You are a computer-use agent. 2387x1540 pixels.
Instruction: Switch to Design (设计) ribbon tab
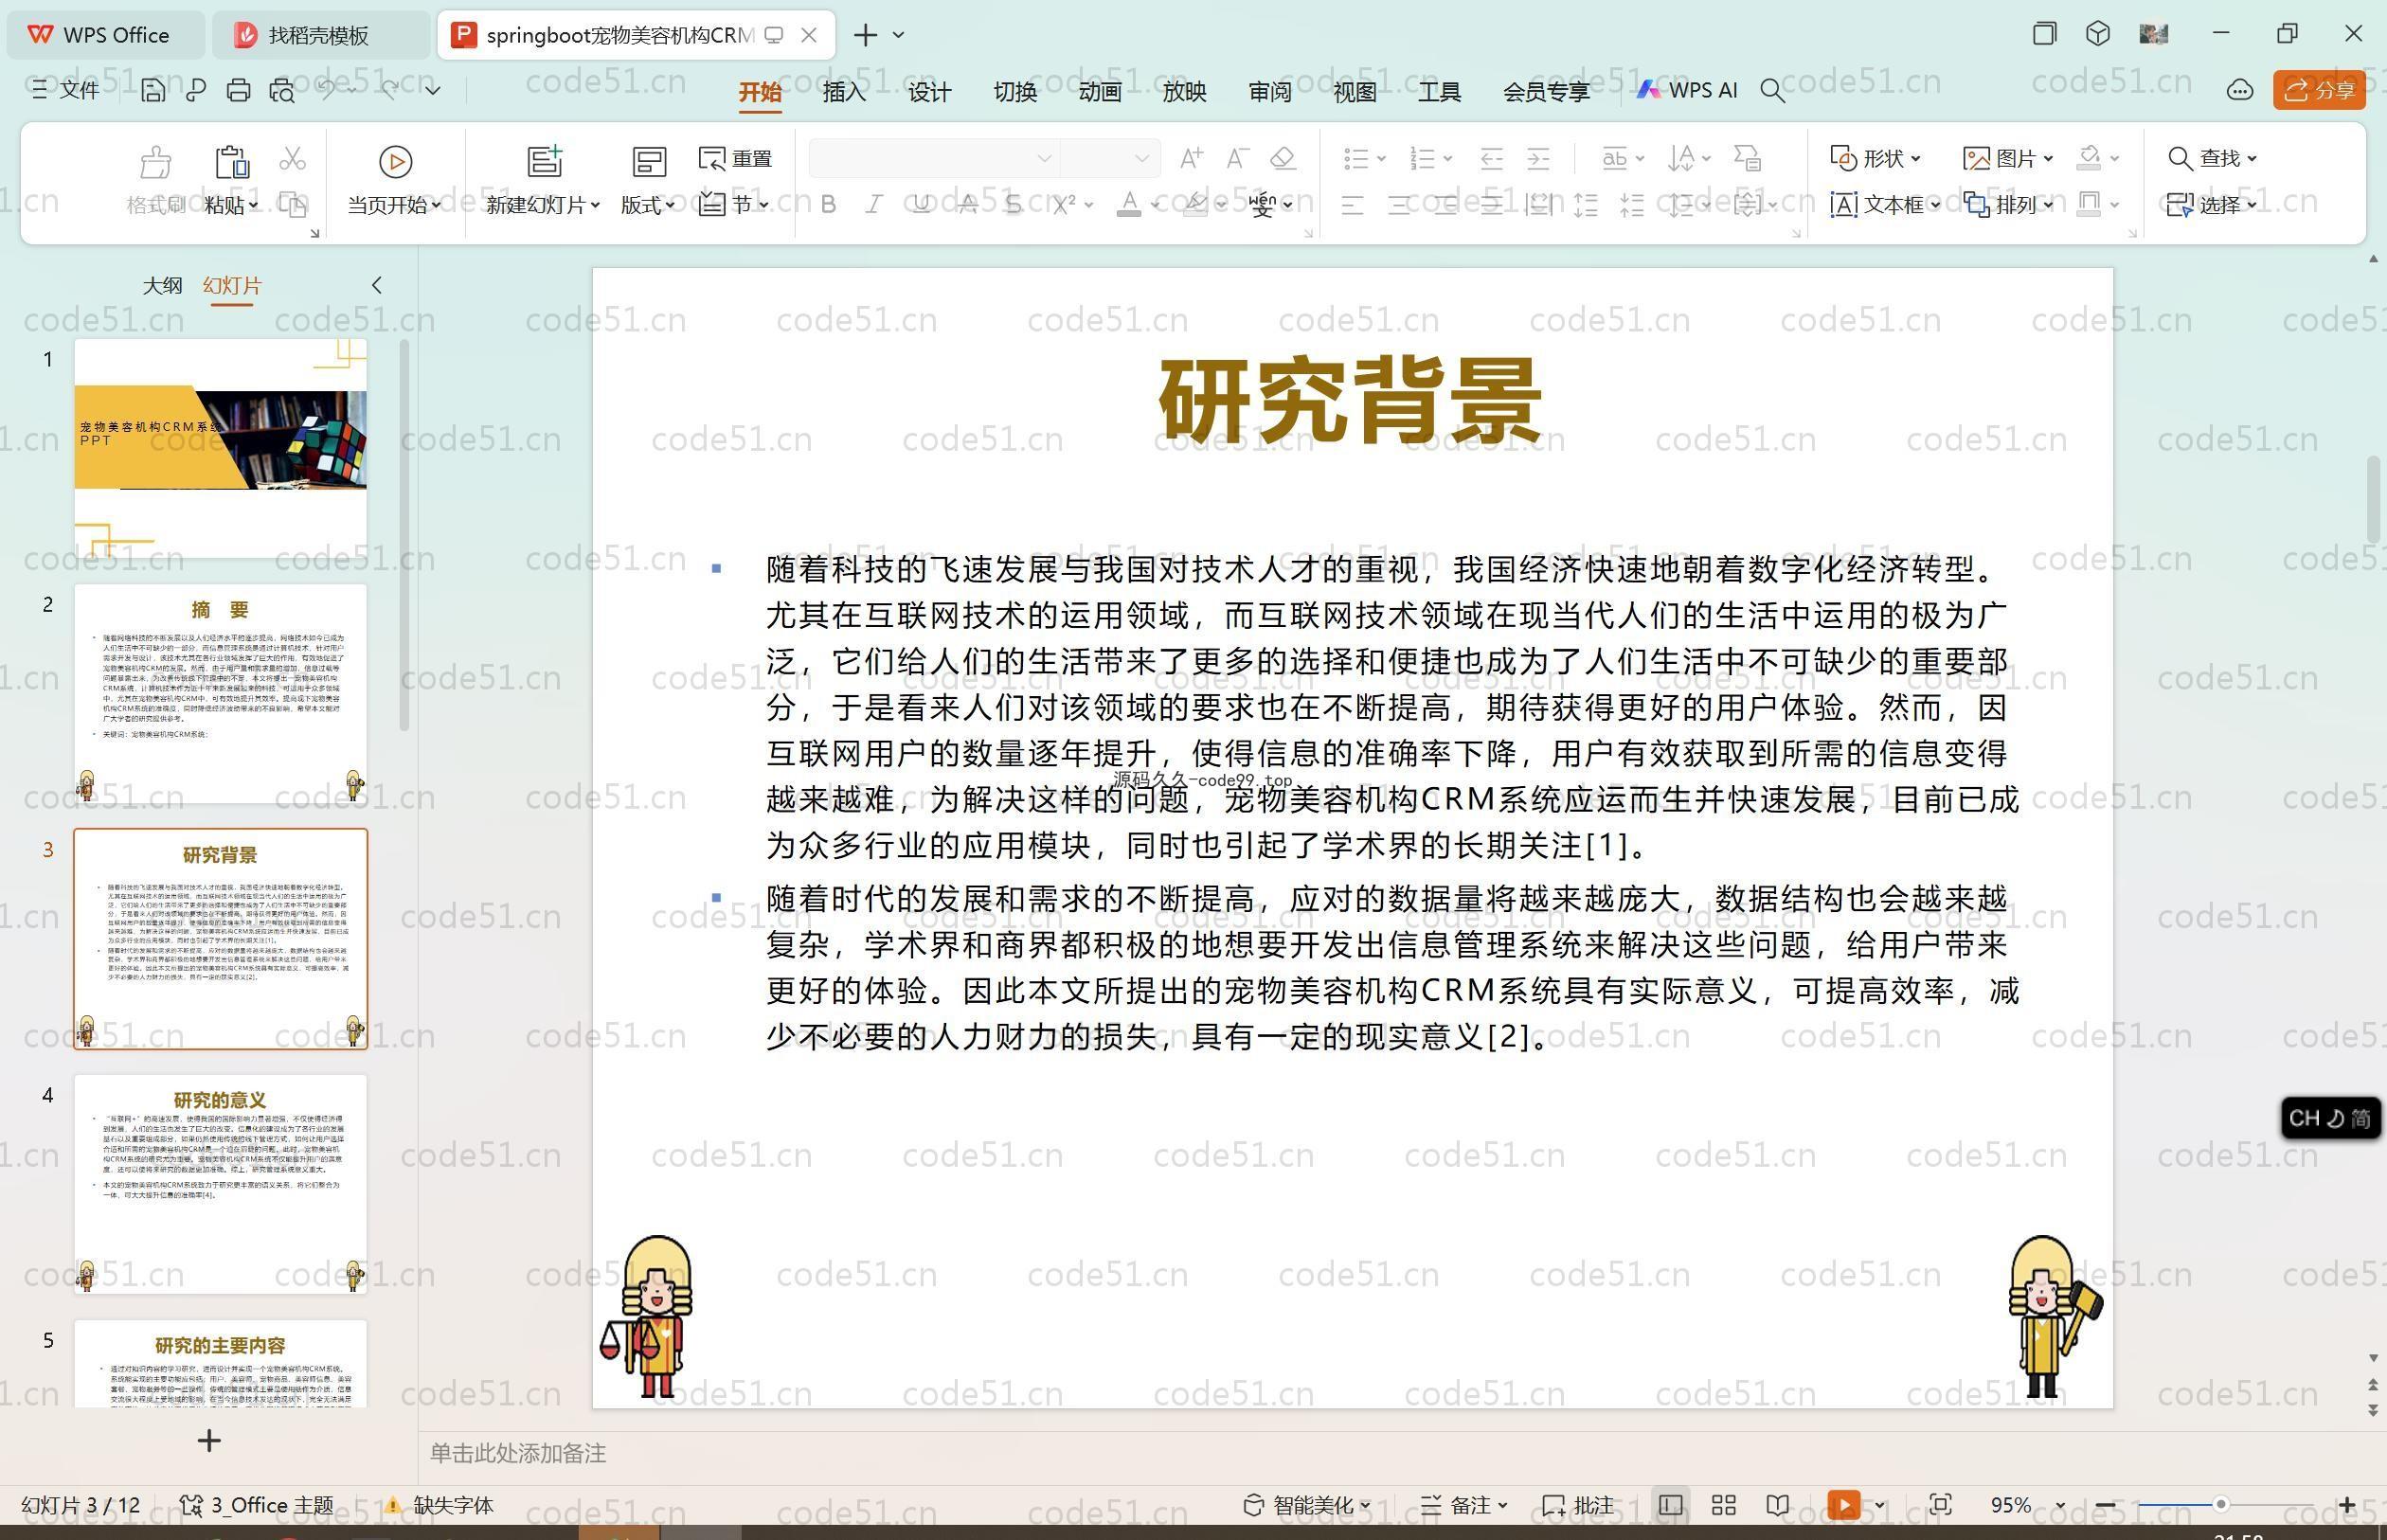[x=929, y=92]
